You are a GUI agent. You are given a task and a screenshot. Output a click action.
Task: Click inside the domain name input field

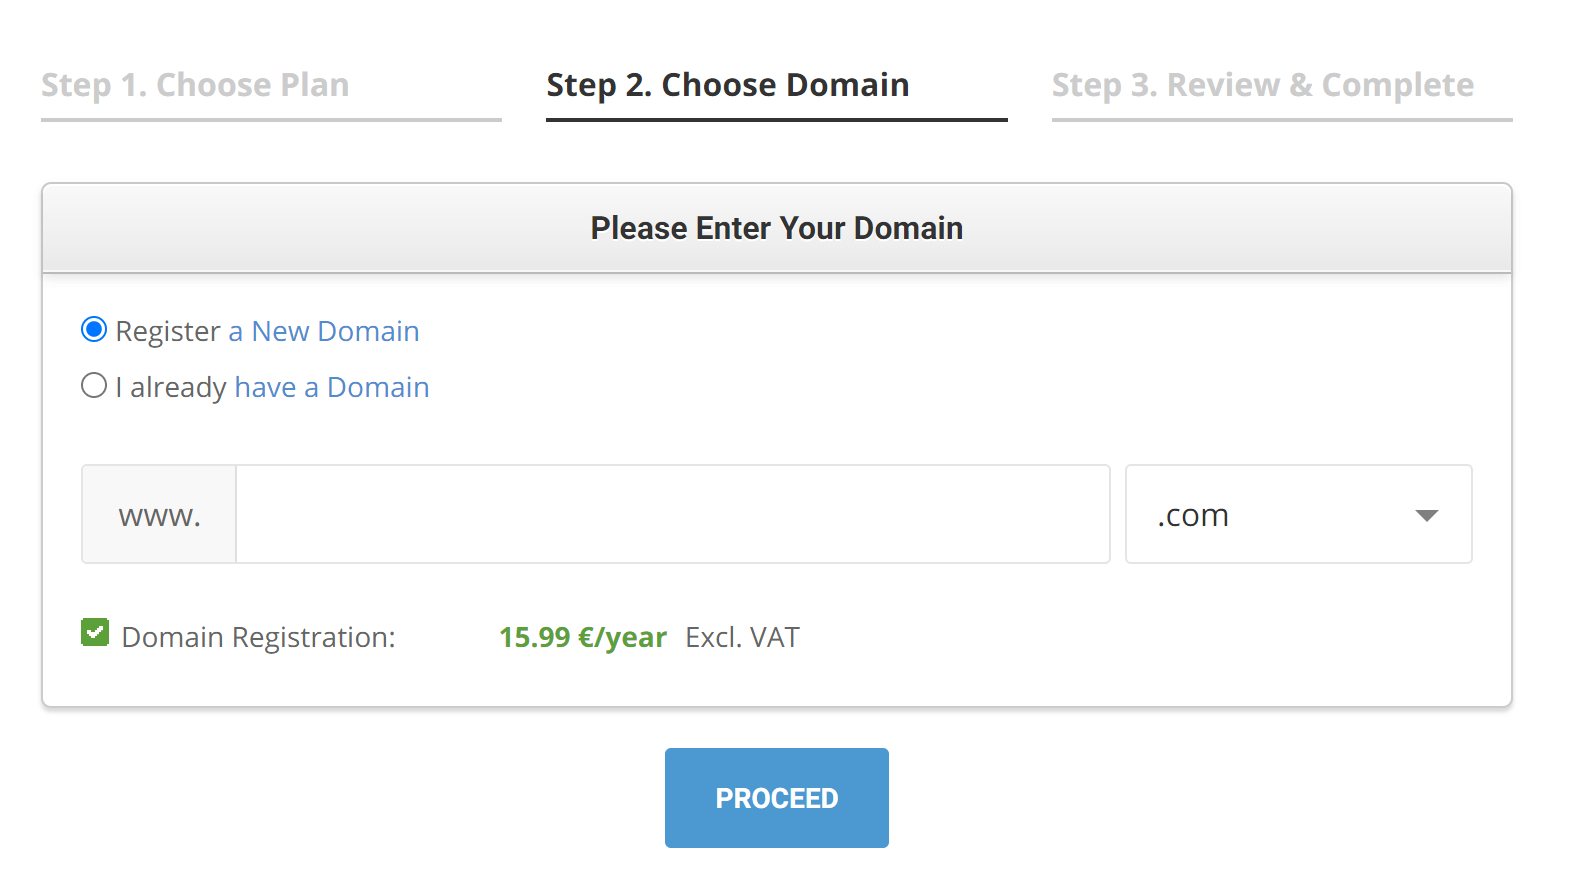coord(673,514)
